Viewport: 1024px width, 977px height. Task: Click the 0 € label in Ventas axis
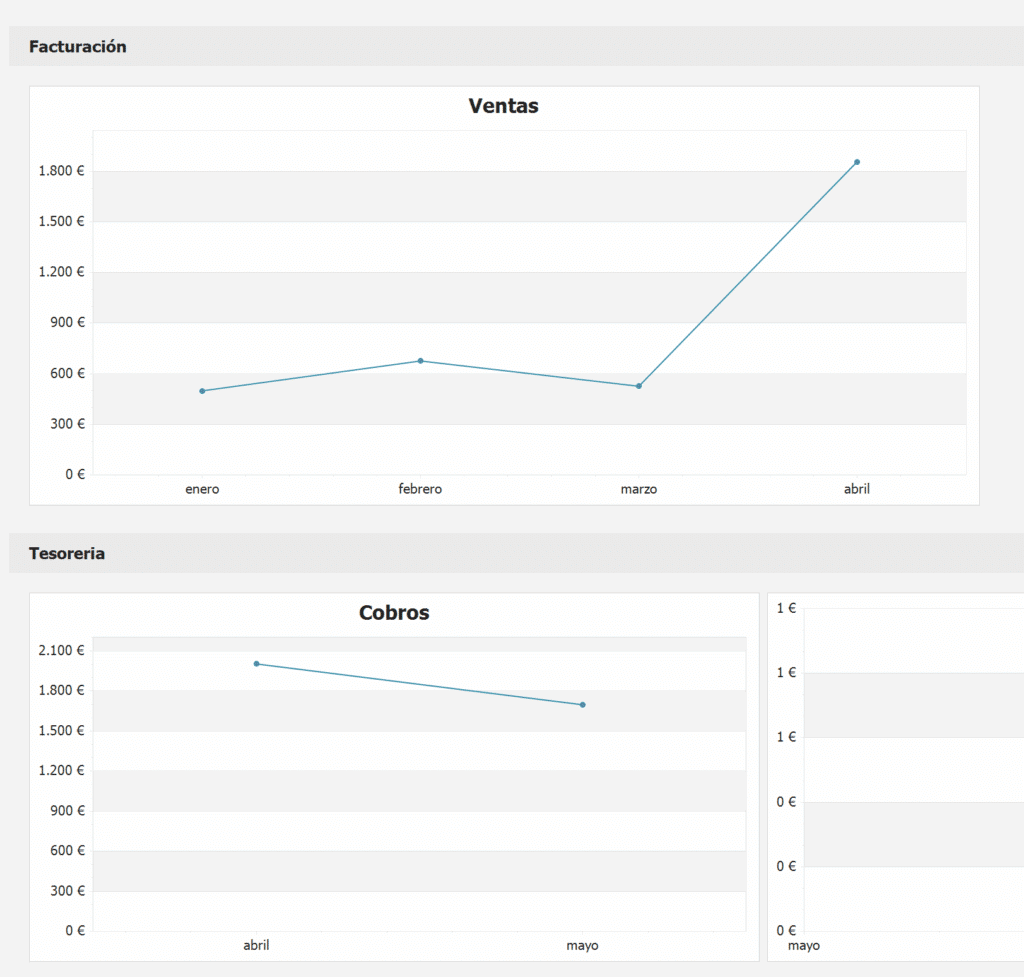75,474
